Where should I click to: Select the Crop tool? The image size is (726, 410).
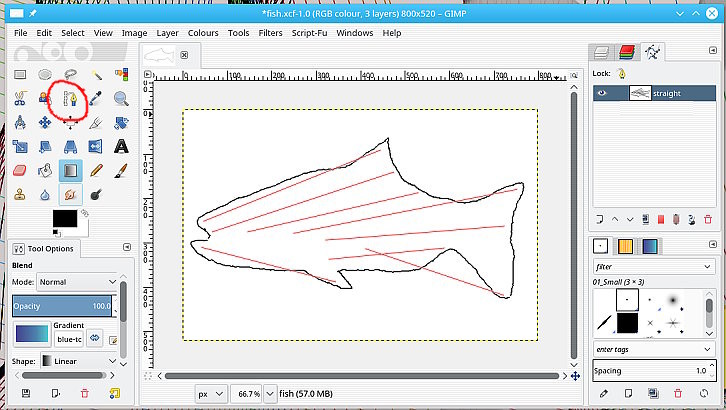point(96,123)
